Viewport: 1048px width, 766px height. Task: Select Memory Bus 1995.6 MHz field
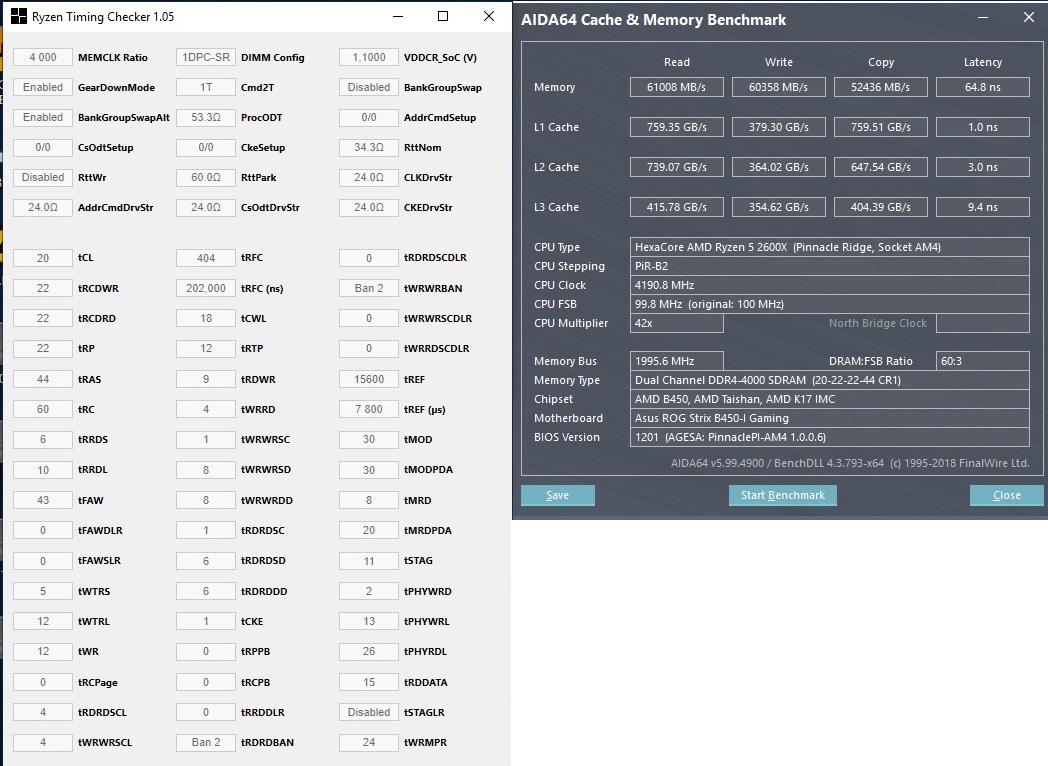676,361
